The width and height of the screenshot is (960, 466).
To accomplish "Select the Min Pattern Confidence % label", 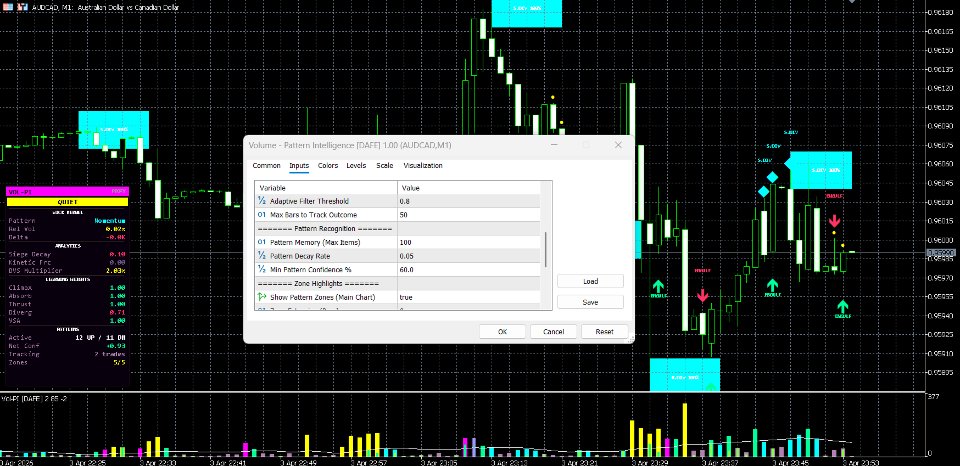I will click(310, 270).
